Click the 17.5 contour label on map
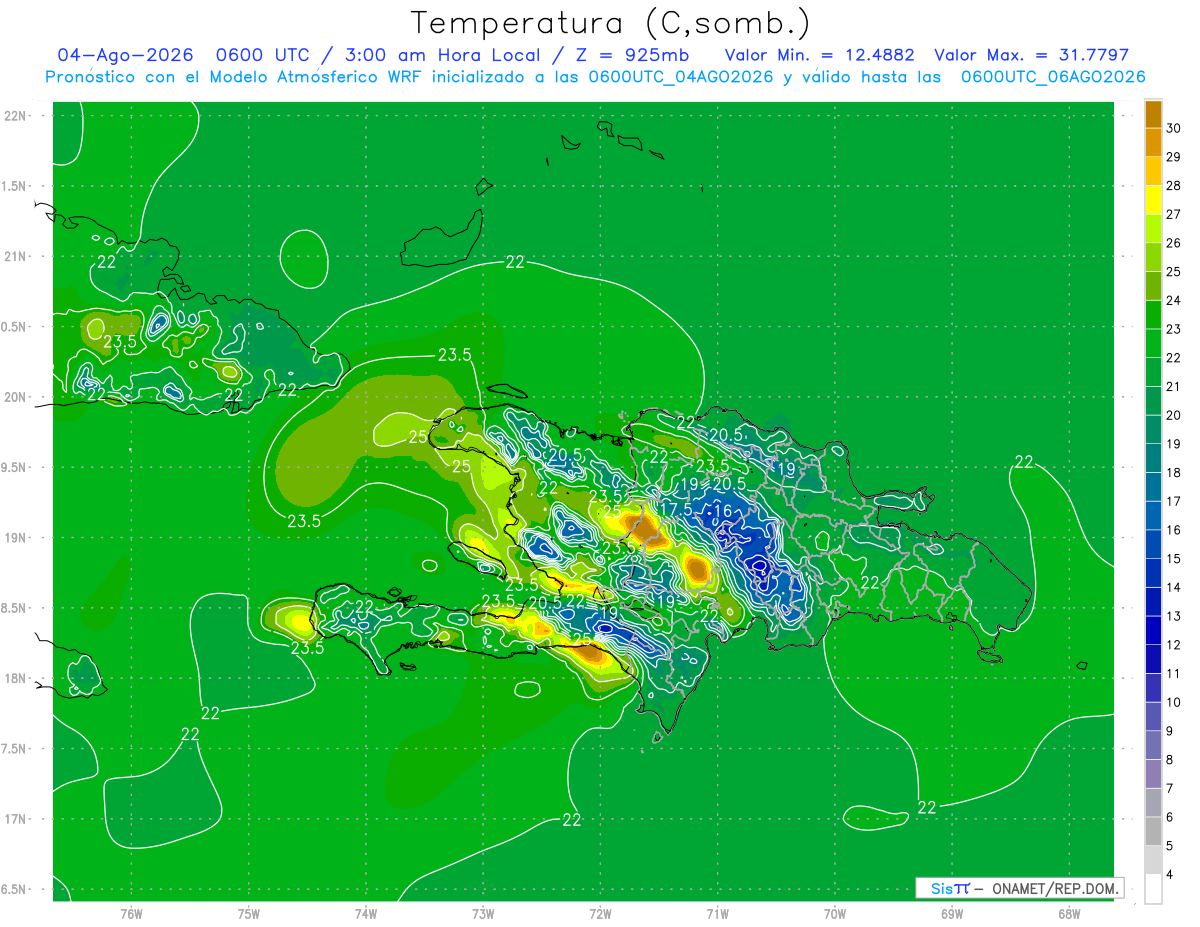Image resolution: width=1200 pixels, height=927 pixels. (675, 509)
